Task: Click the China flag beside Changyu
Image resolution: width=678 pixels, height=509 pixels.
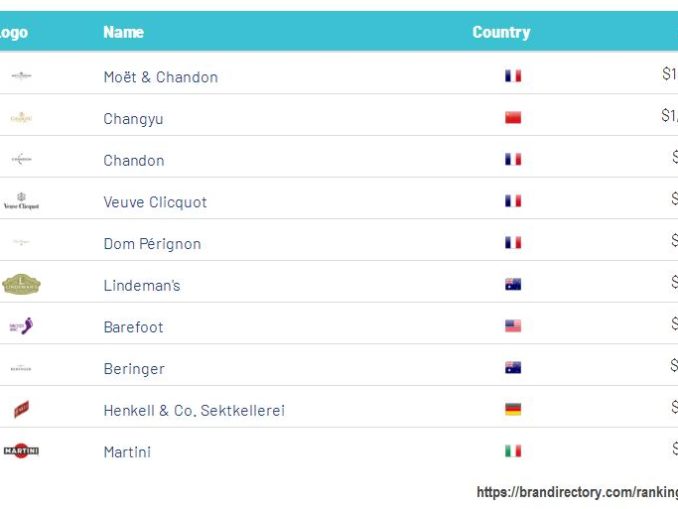Action: (513, 118)
